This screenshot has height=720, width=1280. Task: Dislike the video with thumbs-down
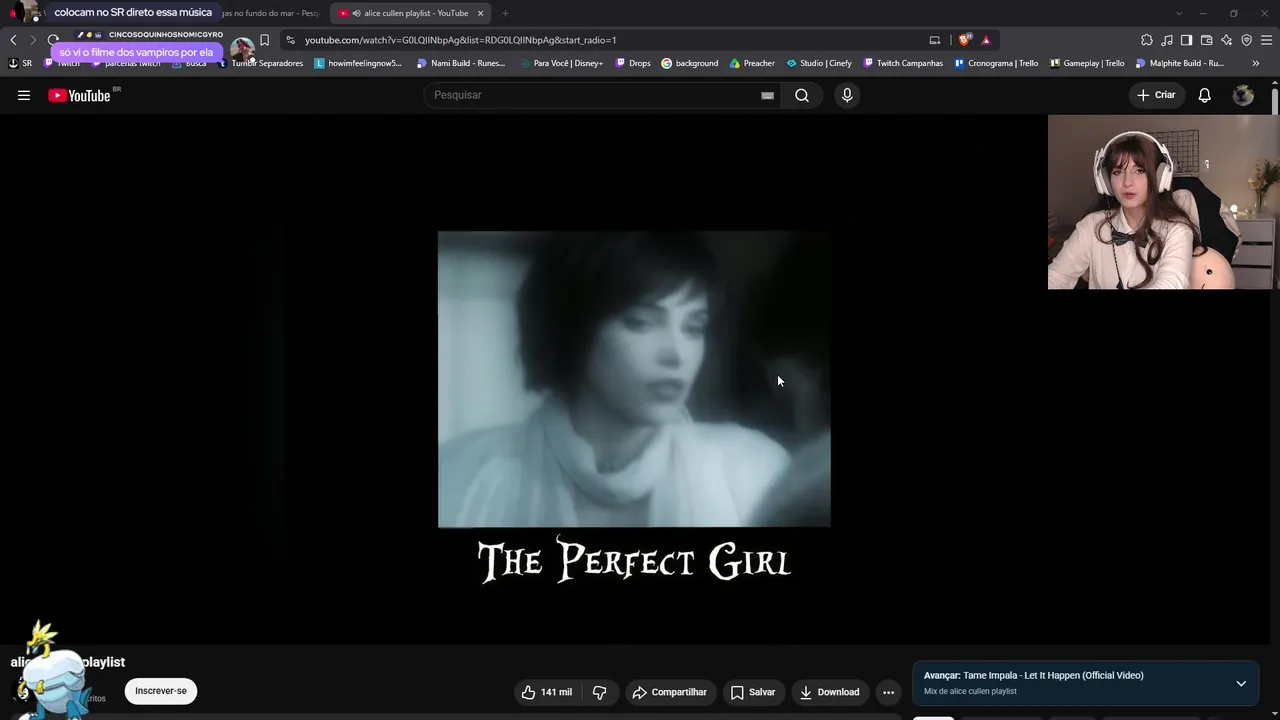pos(600,692)
